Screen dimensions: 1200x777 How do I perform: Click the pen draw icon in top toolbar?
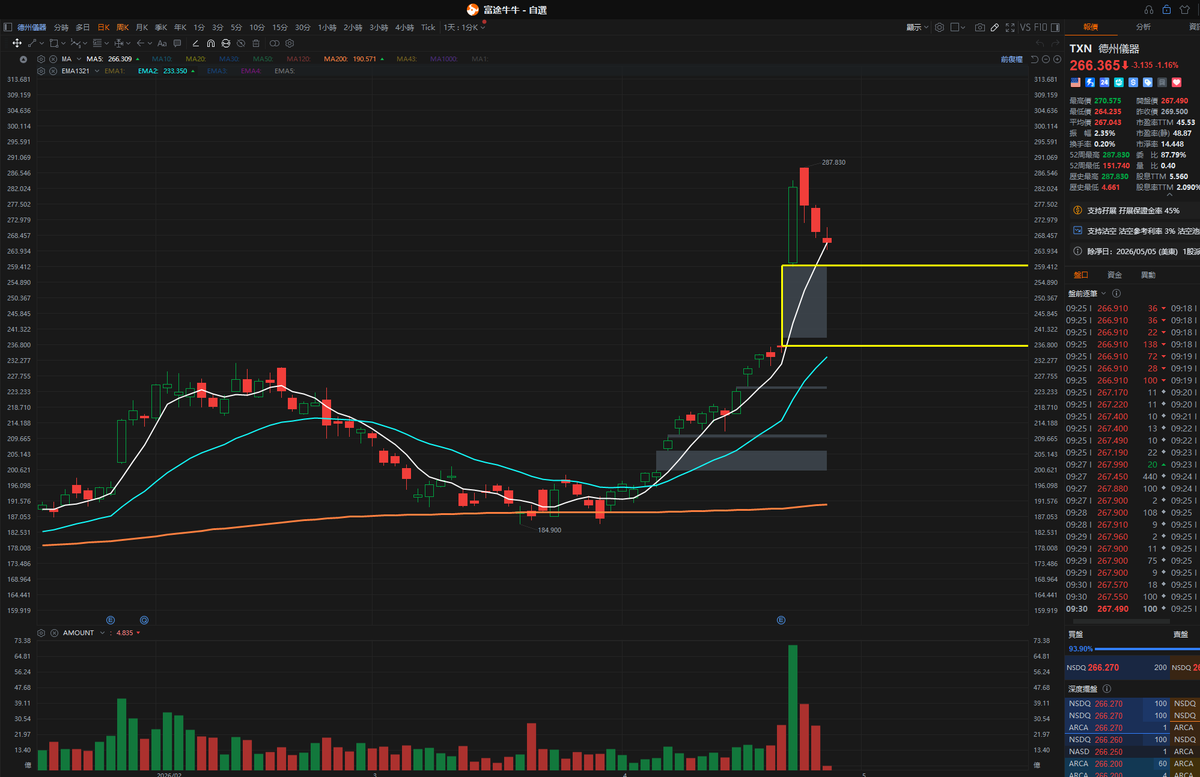(x=994, y=27)
